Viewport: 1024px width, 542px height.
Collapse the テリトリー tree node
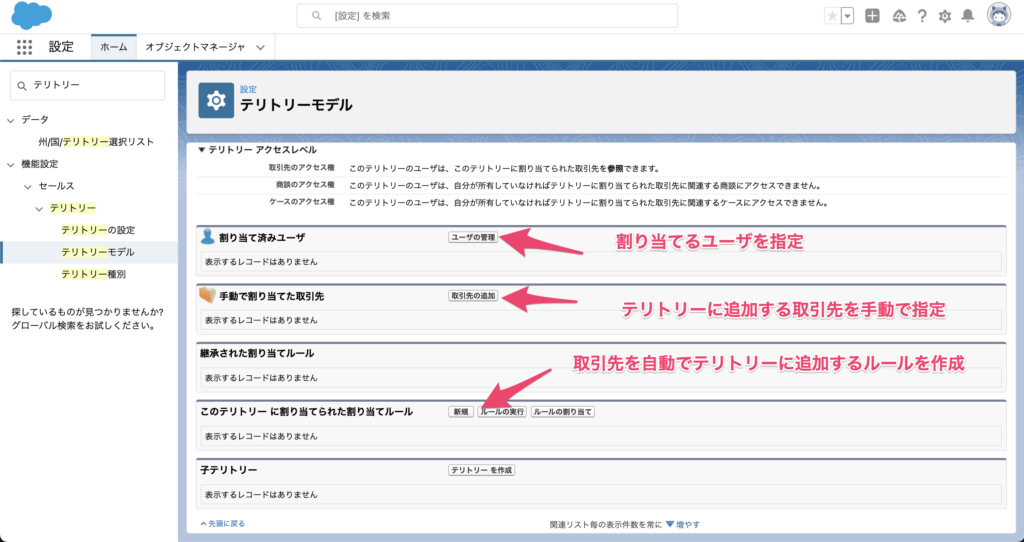[x=39, y=209]
